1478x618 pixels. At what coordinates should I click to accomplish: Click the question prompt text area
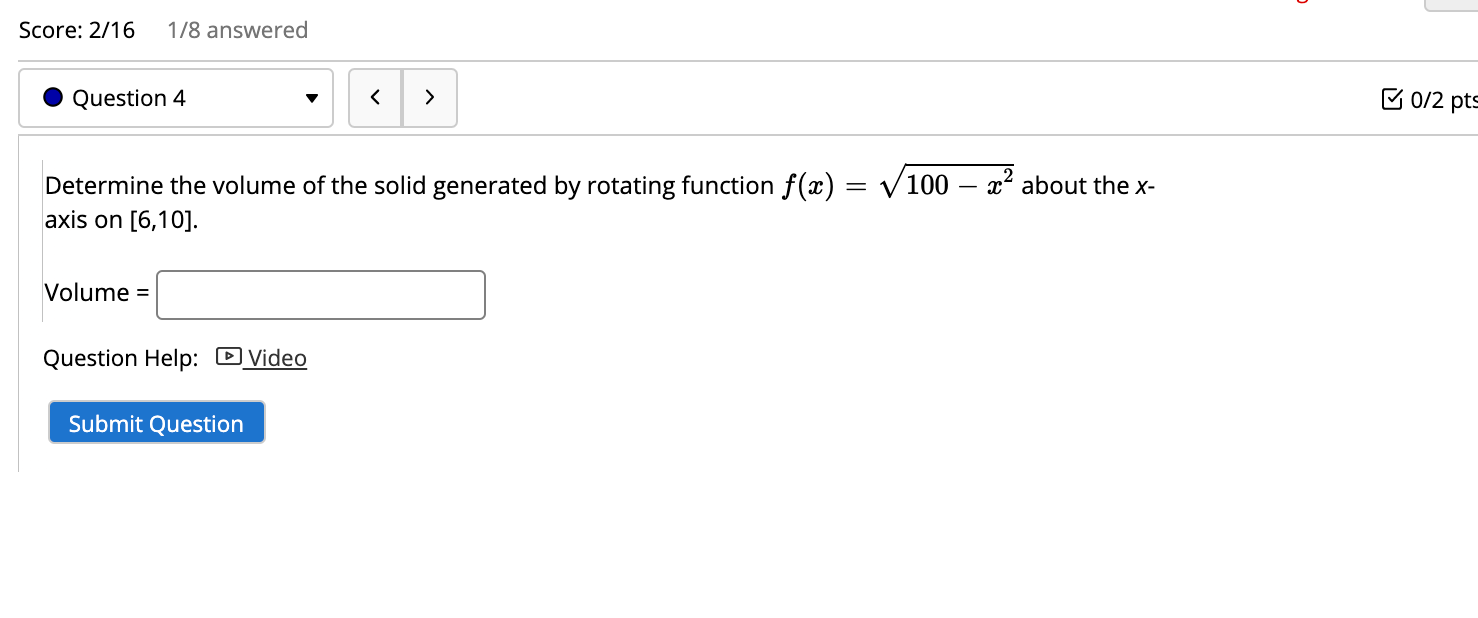(x=600, y=200)
